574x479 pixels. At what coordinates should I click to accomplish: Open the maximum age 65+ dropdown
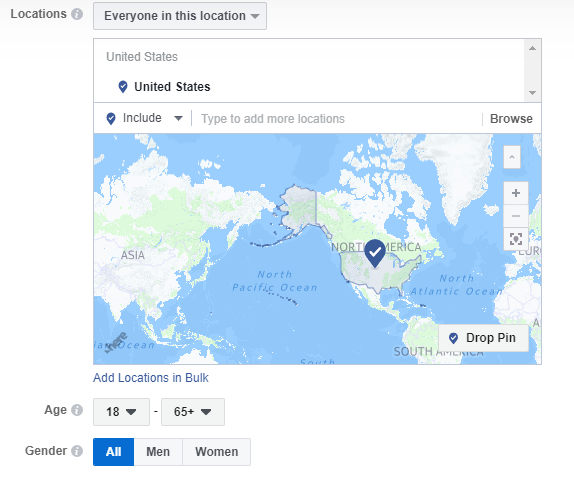point(193,412)
